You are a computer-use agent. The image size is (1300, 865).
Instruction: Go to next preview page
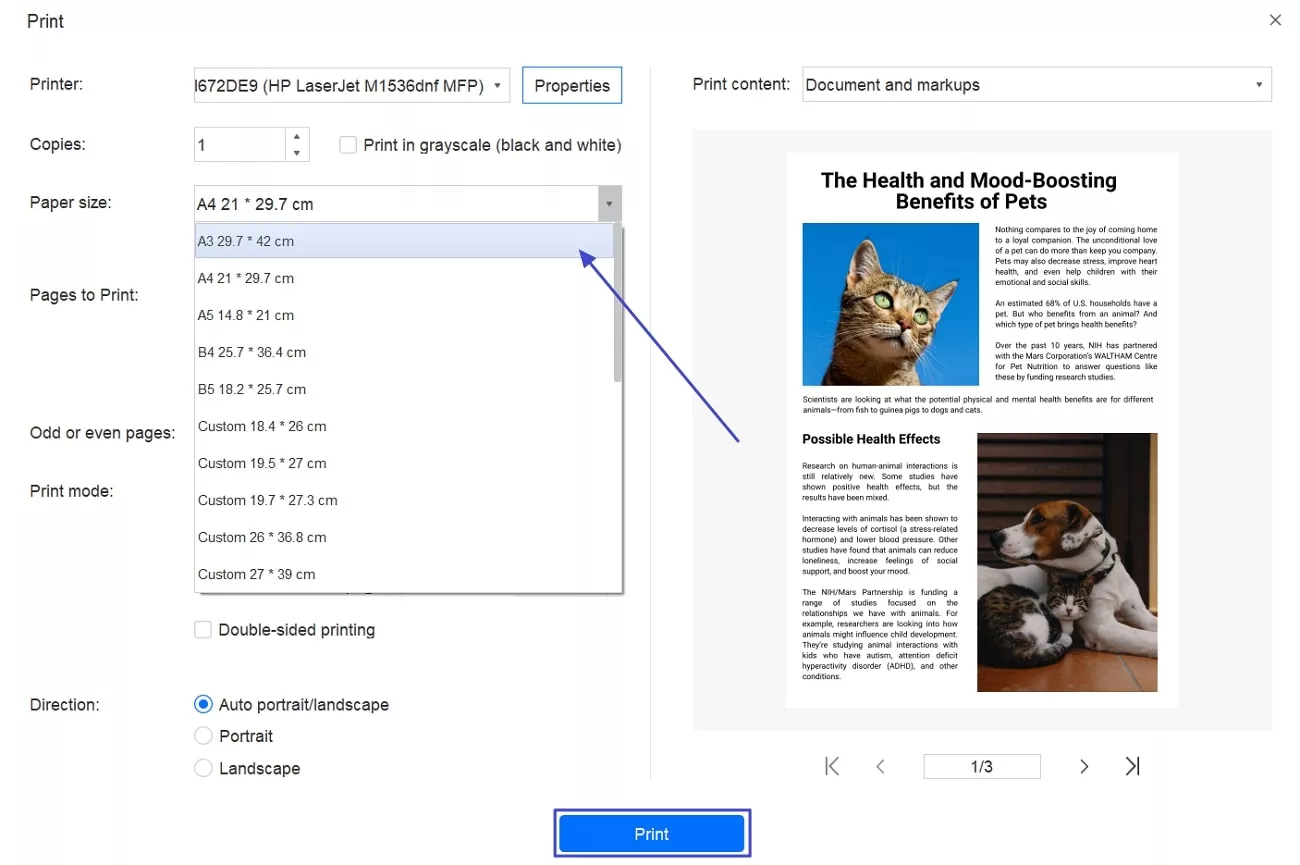[1084, 766]
